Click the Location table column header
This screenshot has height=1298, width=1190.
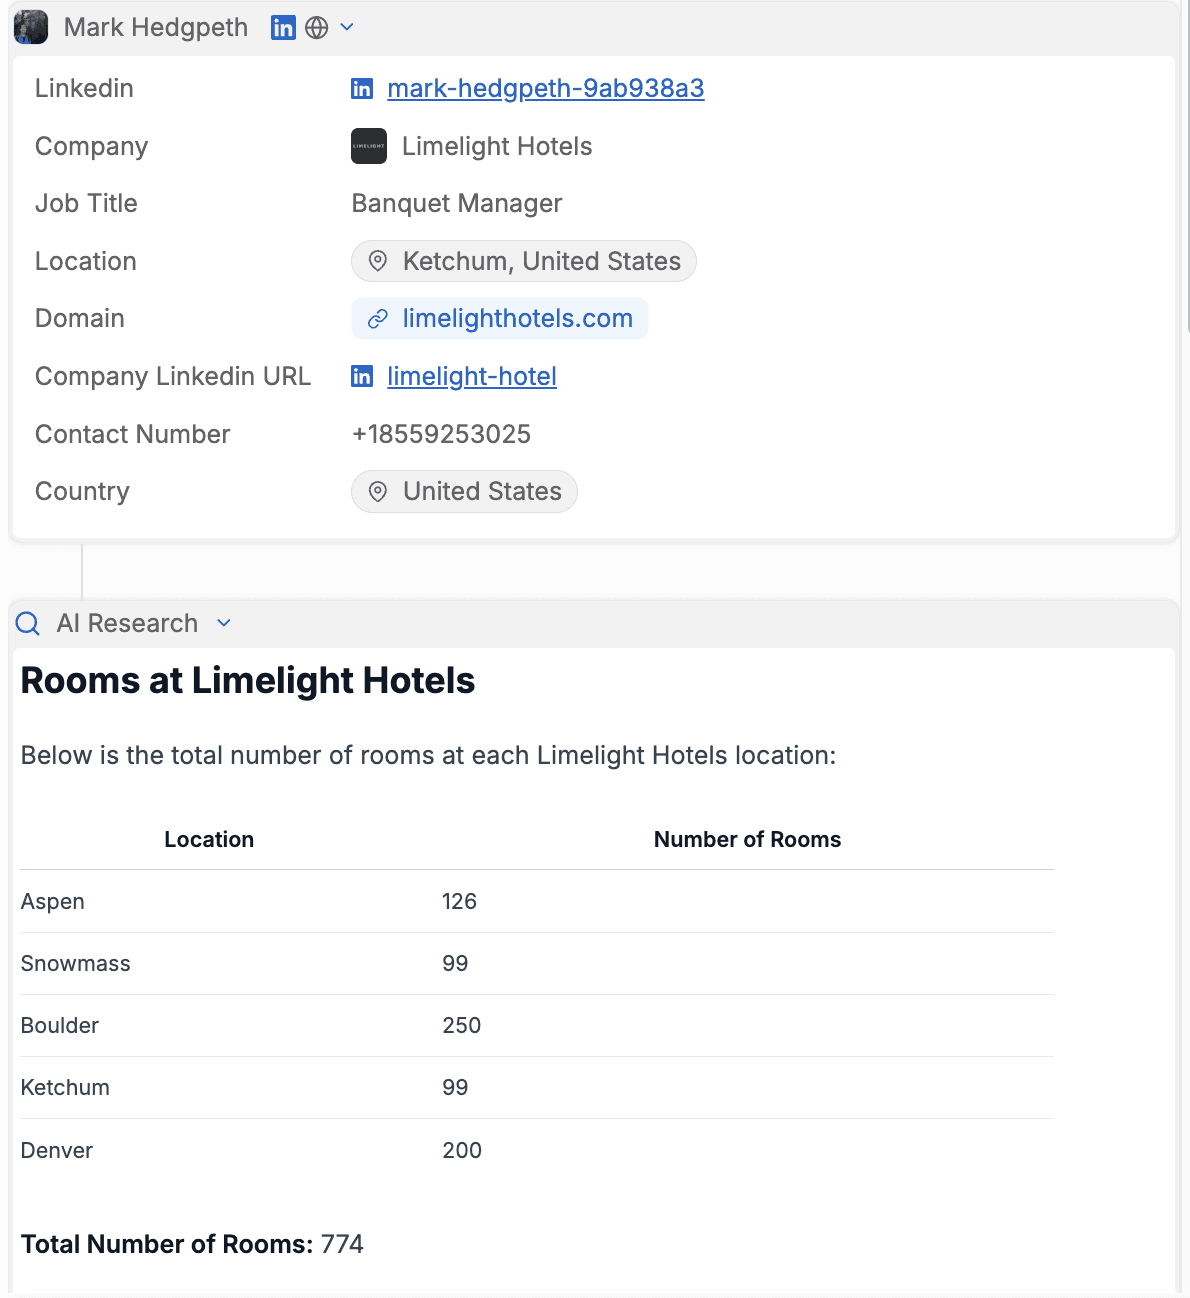209,840
